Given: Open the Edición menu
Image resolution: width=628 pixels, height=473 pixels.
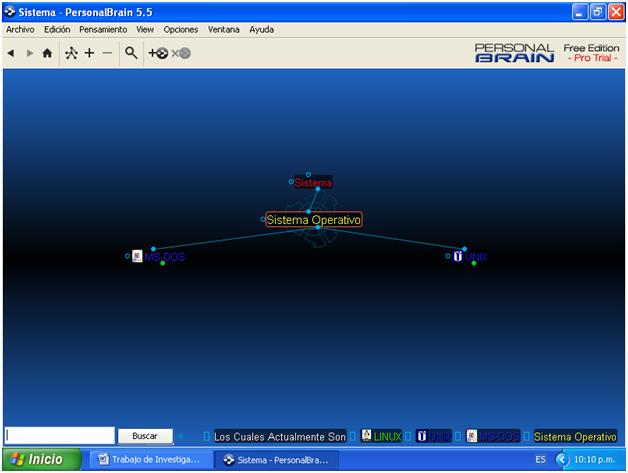Looking at the screenshot, I should click(x=57, y=30).
